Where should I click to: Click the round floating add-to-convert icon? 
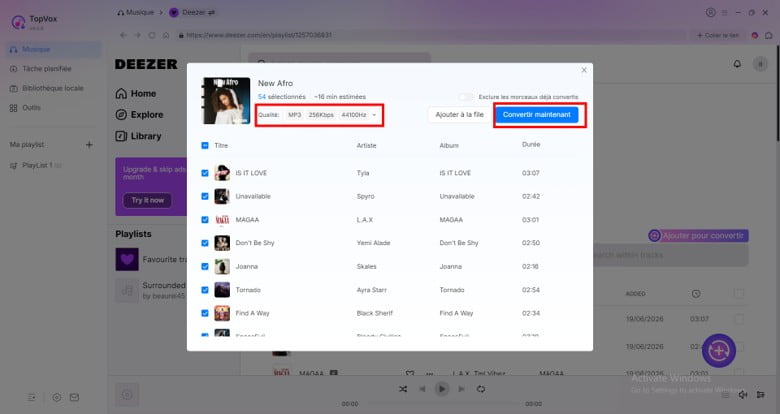pyautogui.click(x=719, y=351)
